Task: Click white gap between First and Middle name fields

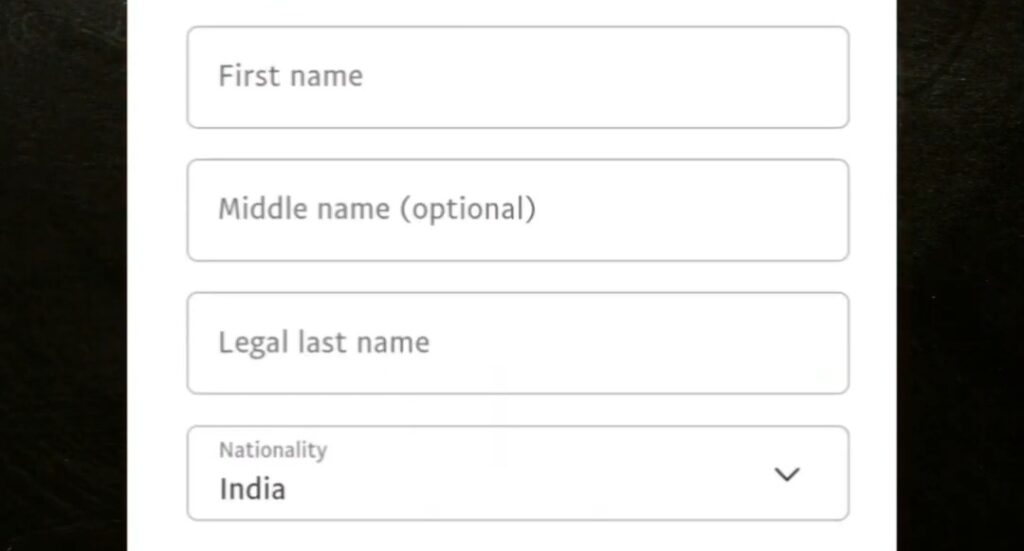Action: tap(518, 144)
